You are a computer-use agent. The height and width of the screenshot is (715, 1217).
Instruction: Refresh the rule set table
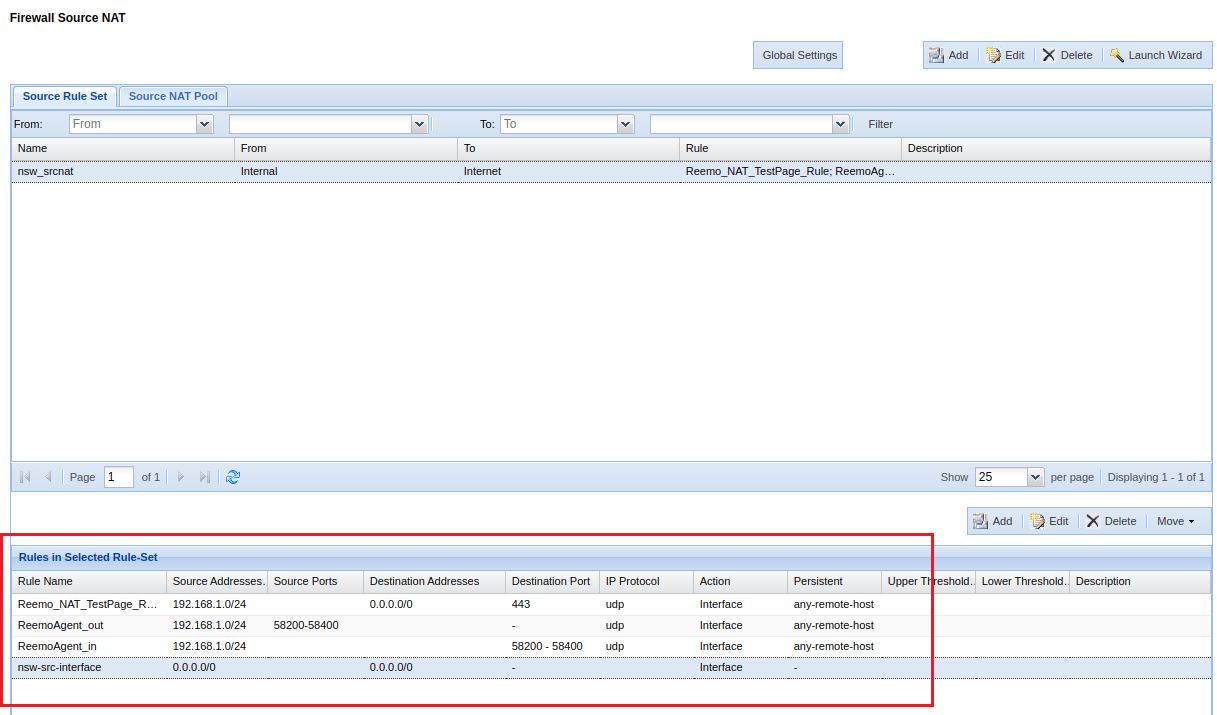click(x=233, y=477)
